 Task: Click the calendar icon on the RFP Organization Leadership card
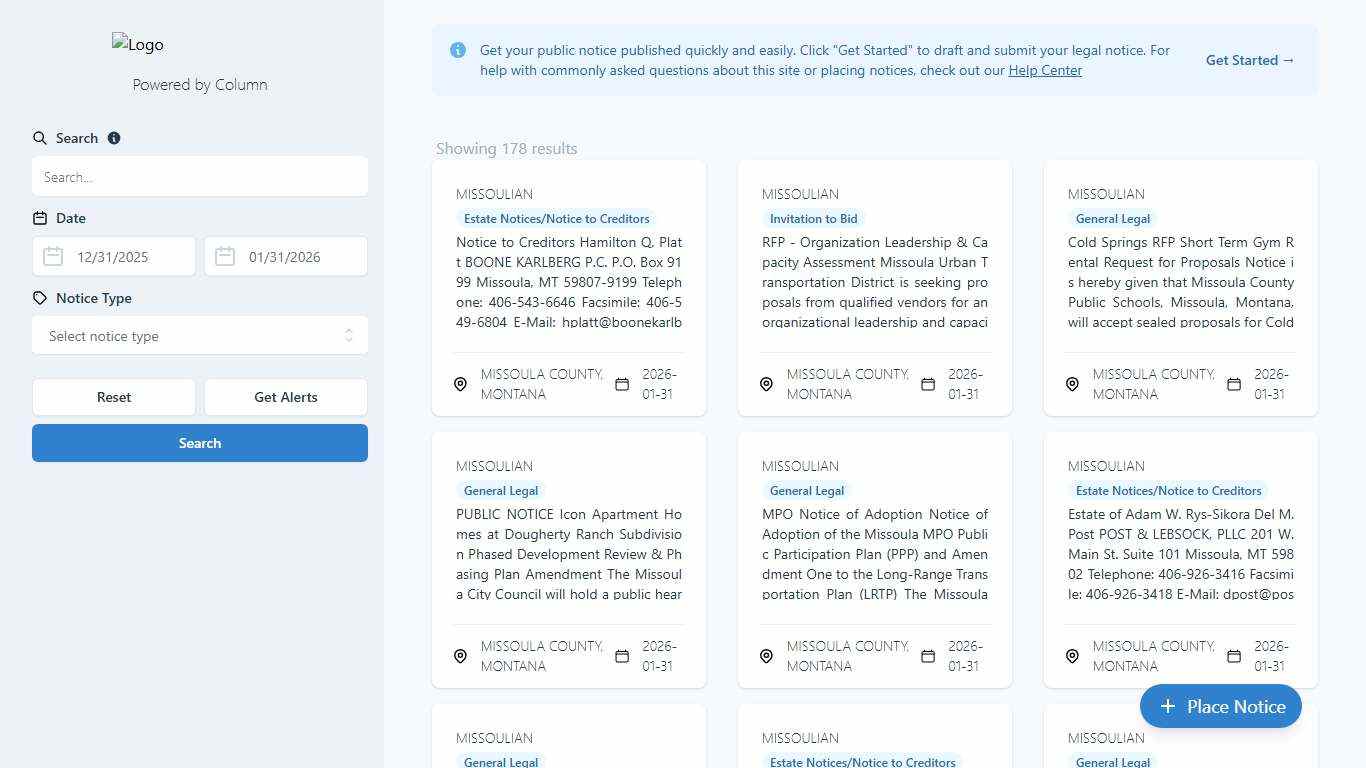pos(928,384)
